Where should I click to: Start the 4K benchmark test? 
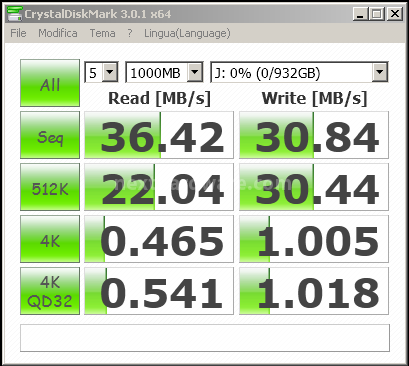click(x=50, y=239)
